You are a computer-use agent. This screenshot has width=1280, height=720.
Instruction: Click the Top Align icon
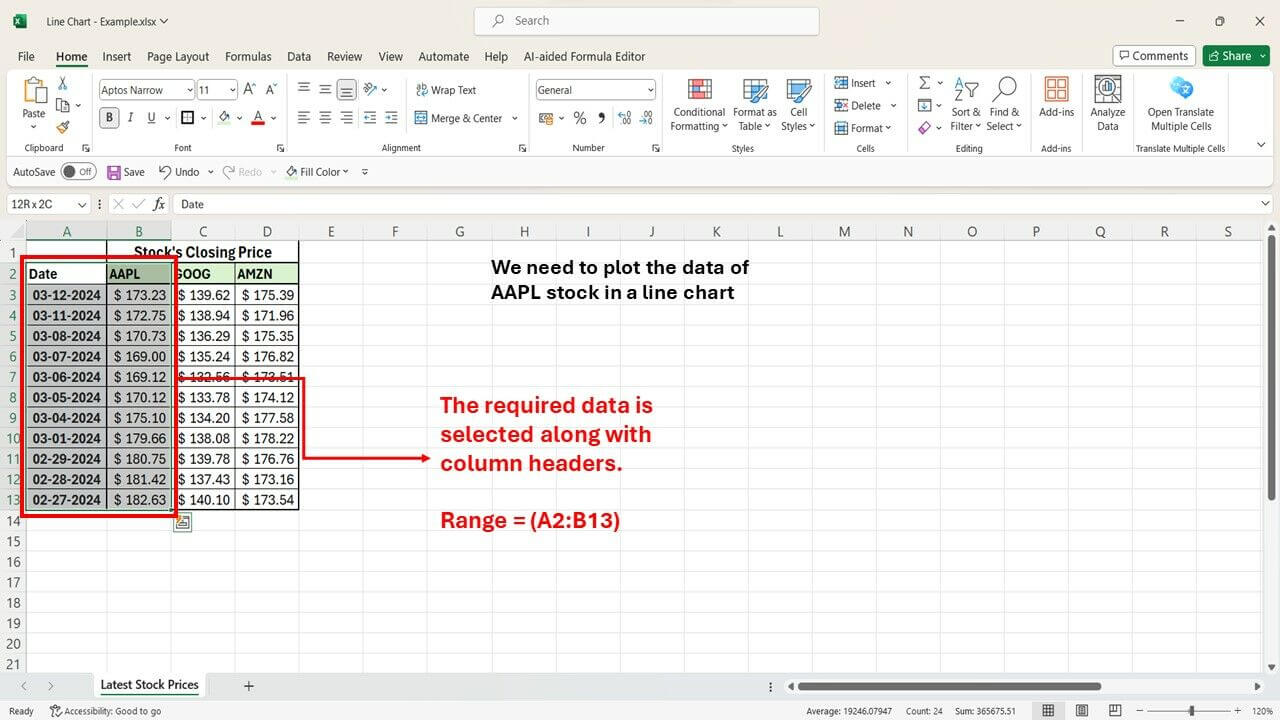tap(304, 89)
